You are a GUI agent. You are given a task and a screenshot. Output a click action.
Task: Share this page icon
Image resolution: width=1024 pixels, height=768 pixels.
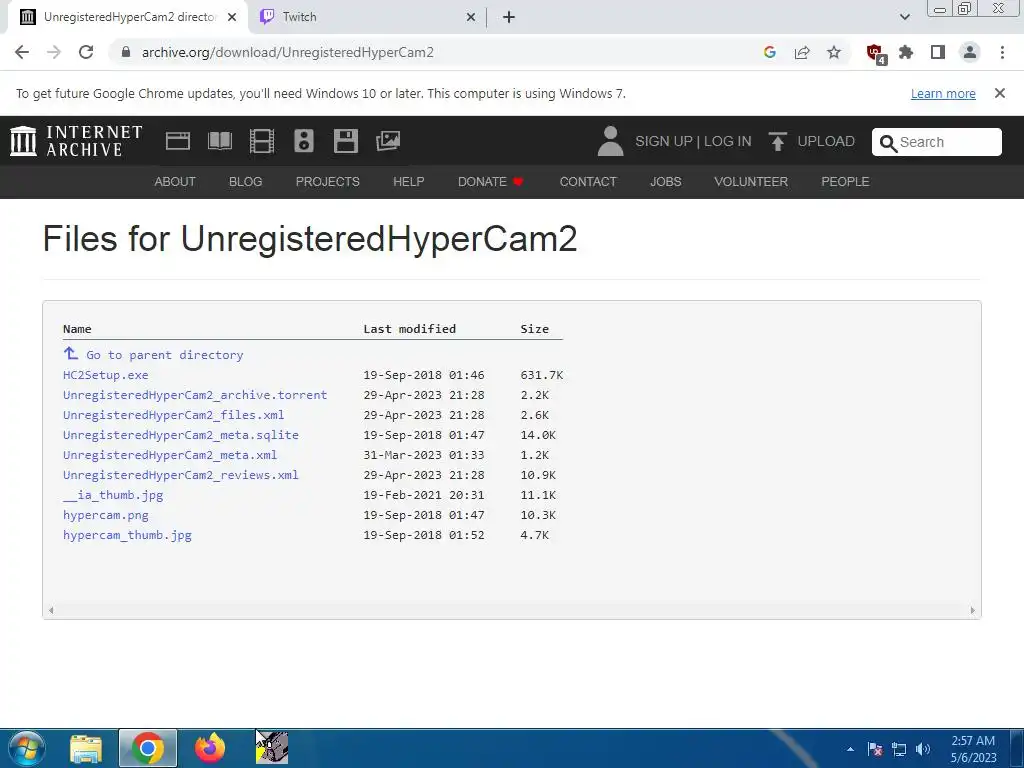coord(802,52)
